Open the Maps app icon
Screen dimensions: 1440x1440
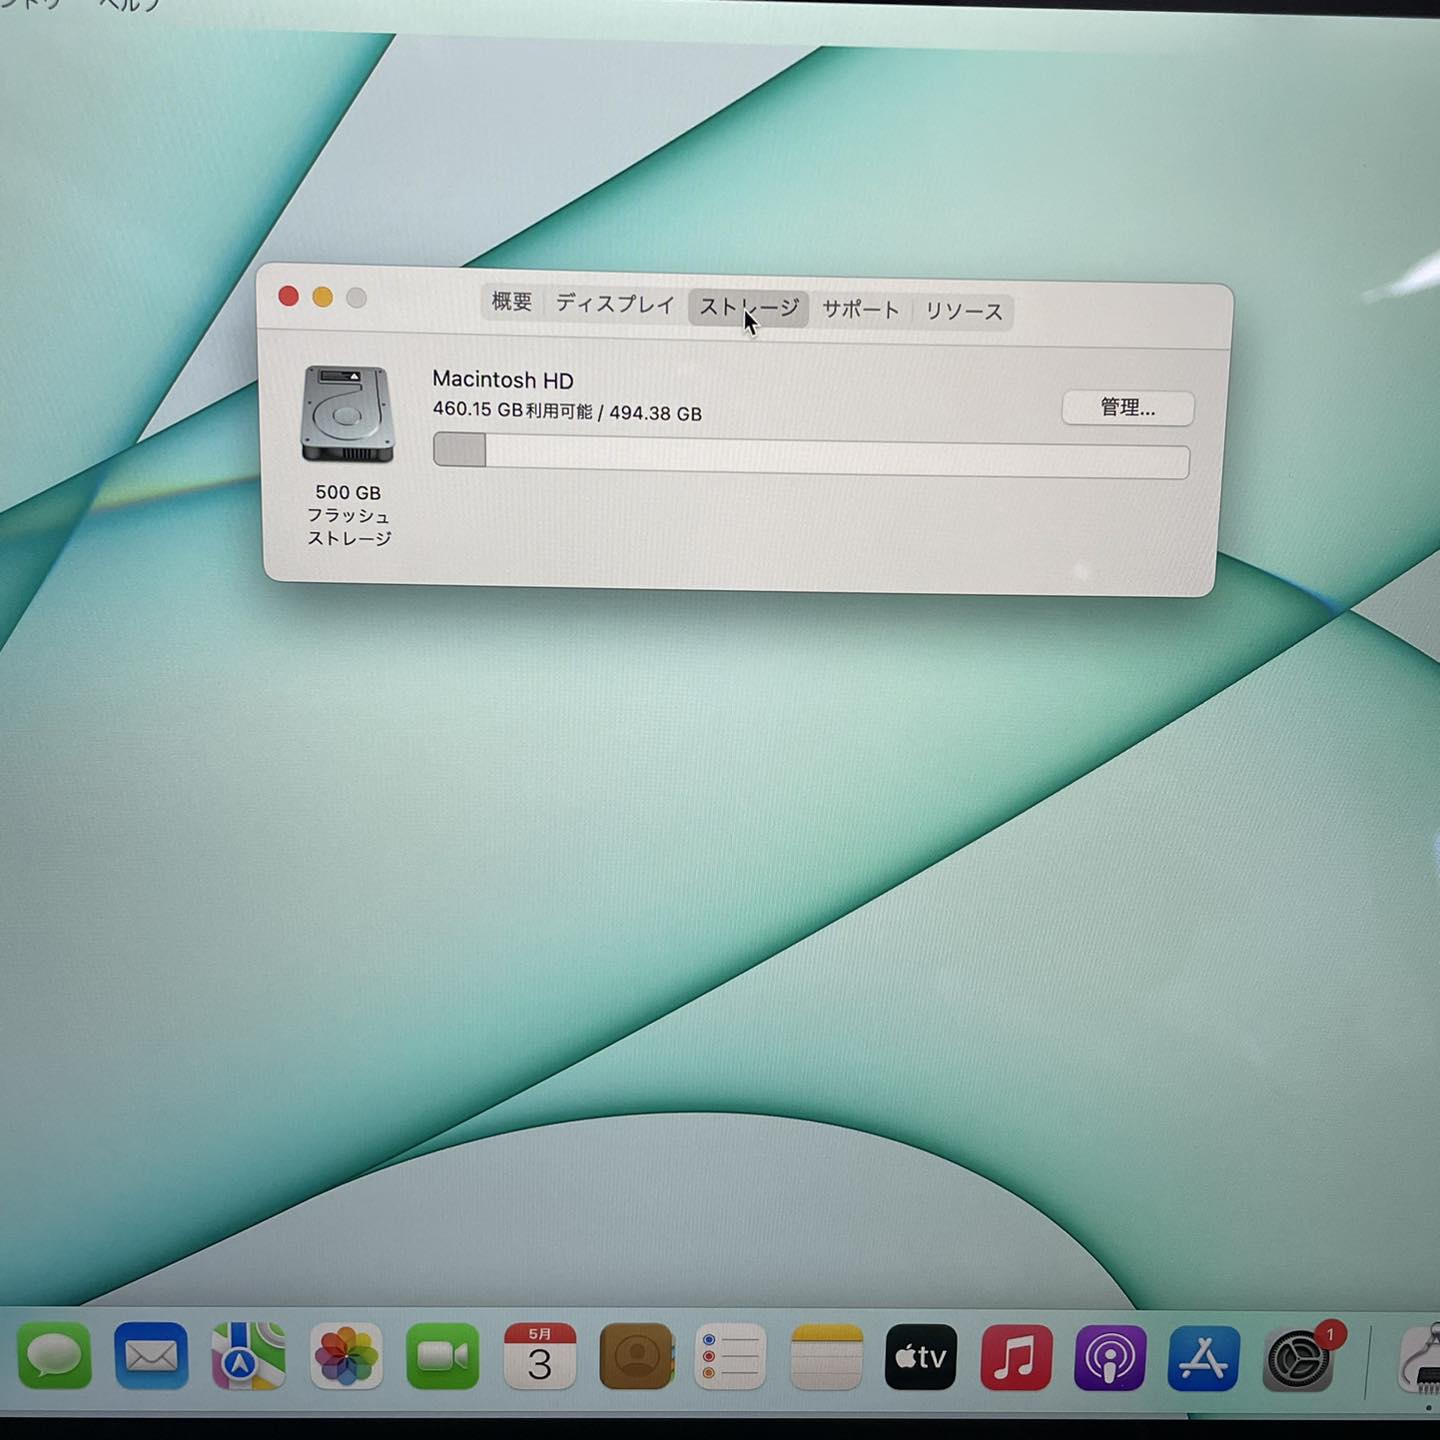[x=248, y=1356]
